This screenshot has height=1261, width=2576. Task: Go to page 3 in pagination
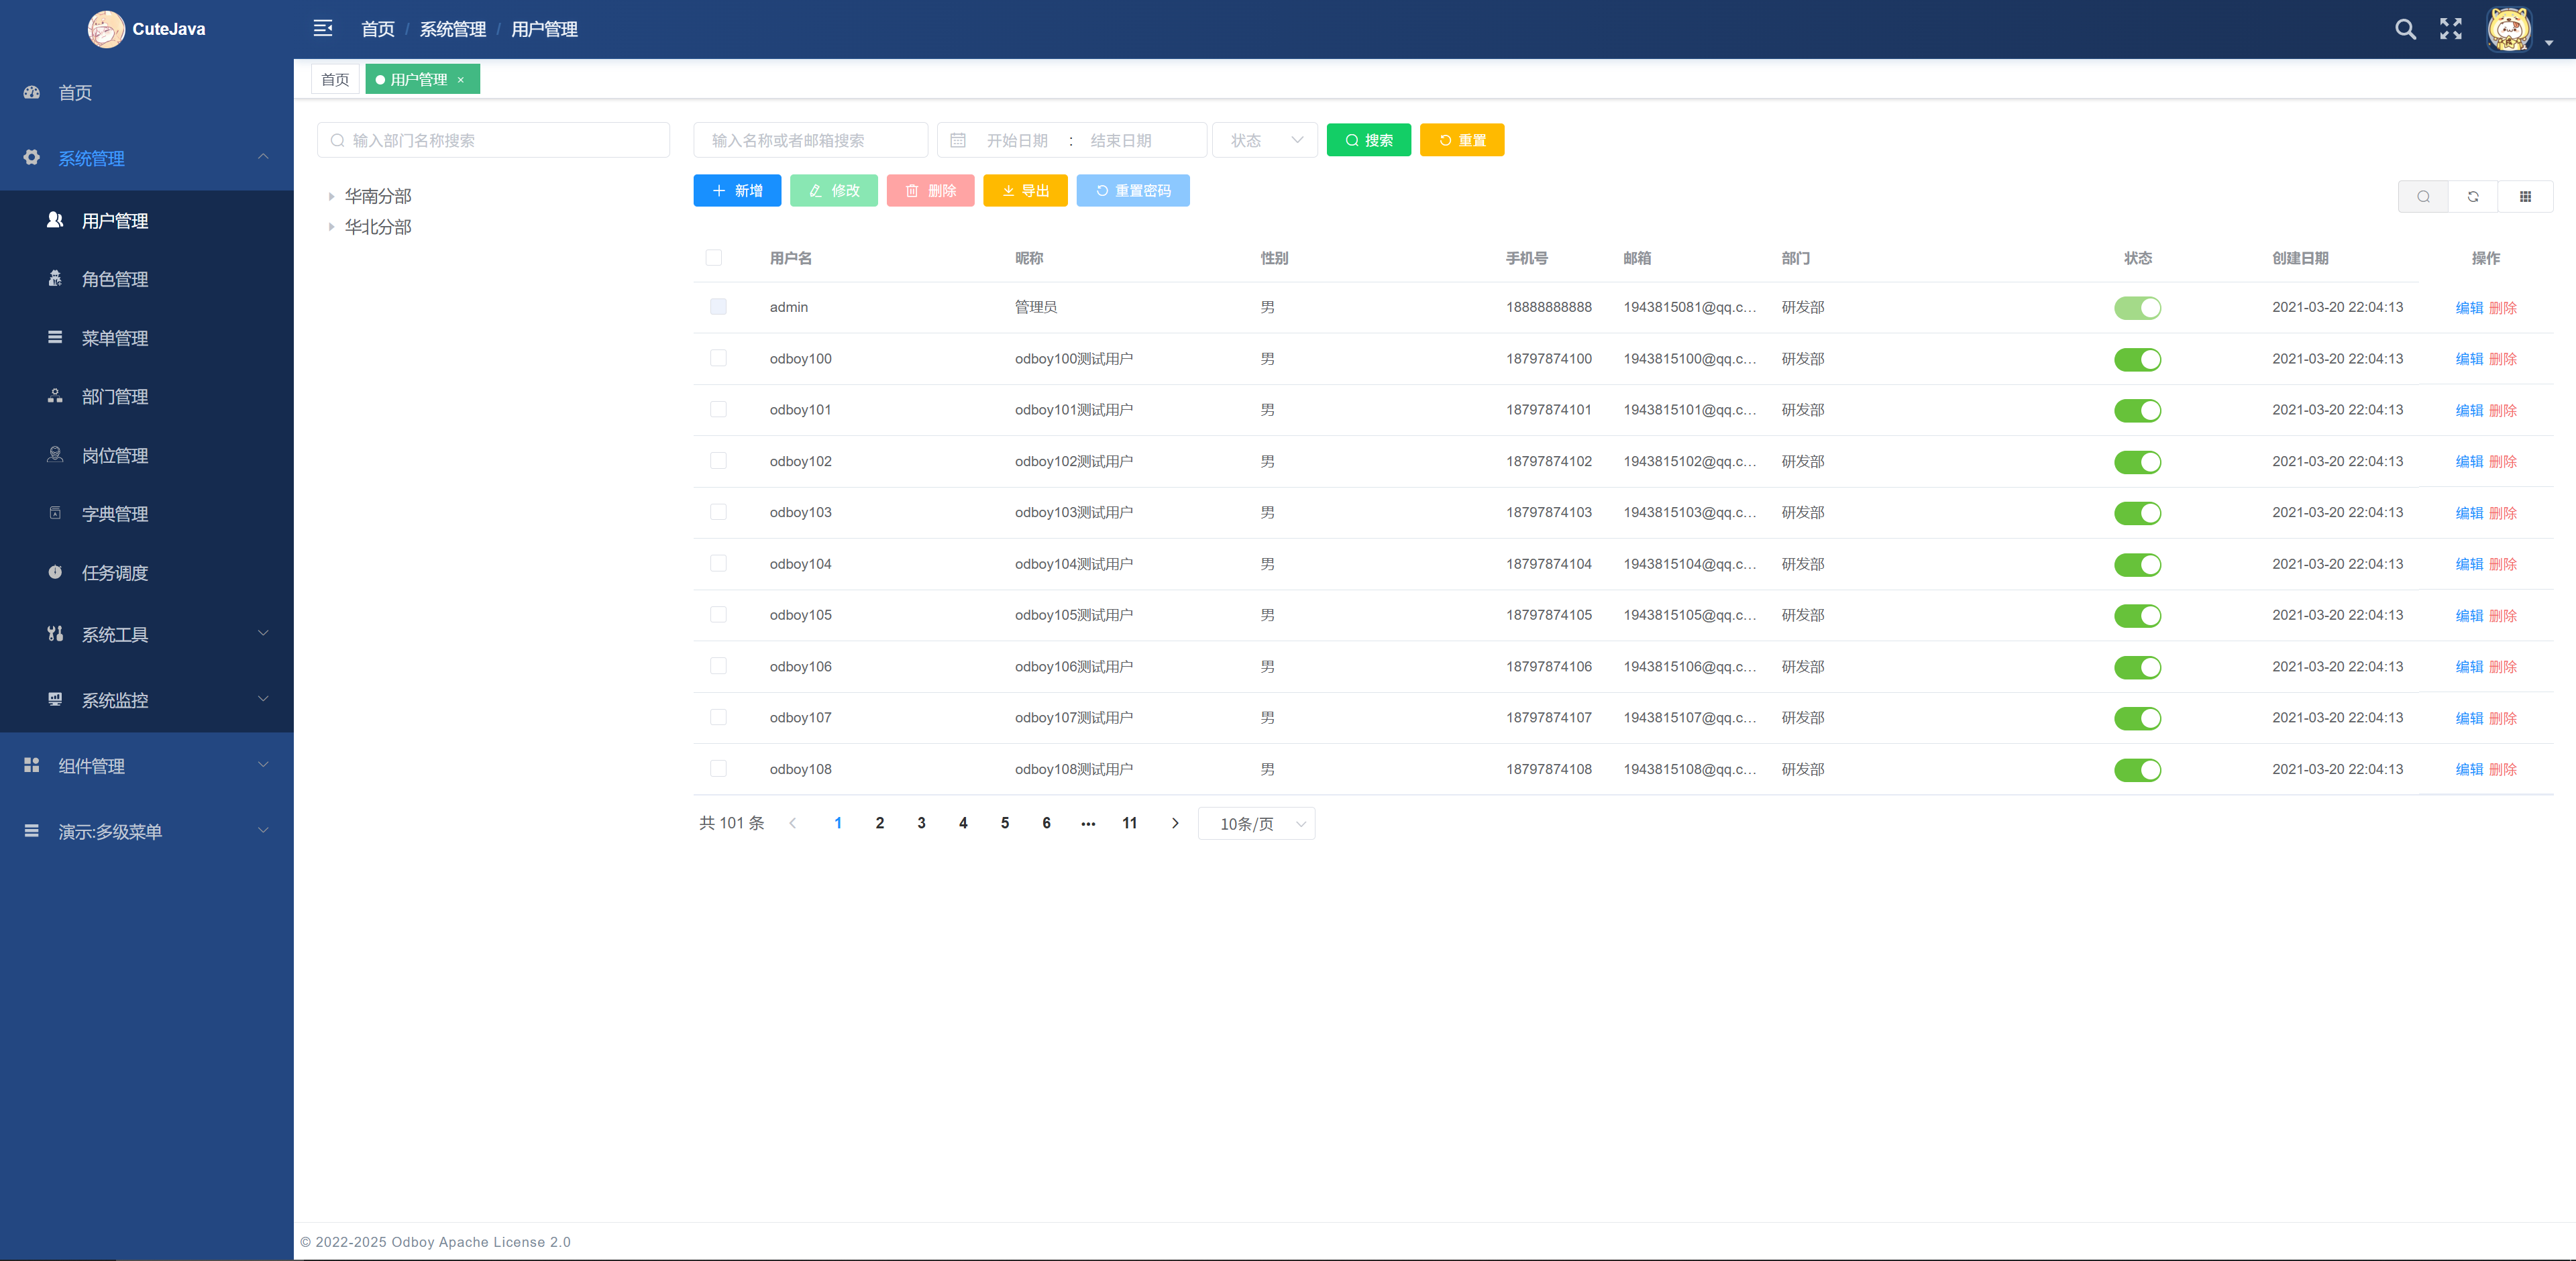tap(921, 823)
